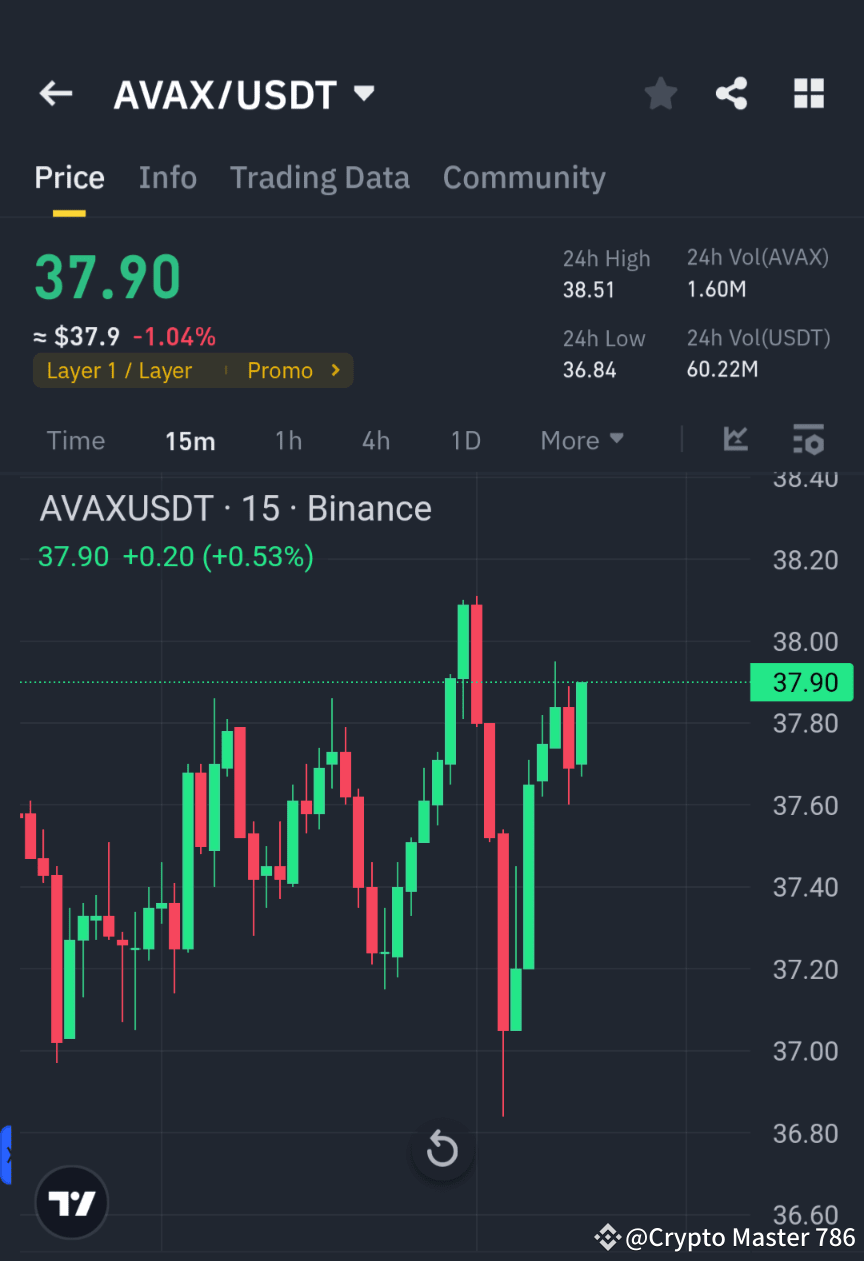The width and height of the screenshot is (864, 1261).
Task: Tap the Time display option
Action: pos(75,440)
